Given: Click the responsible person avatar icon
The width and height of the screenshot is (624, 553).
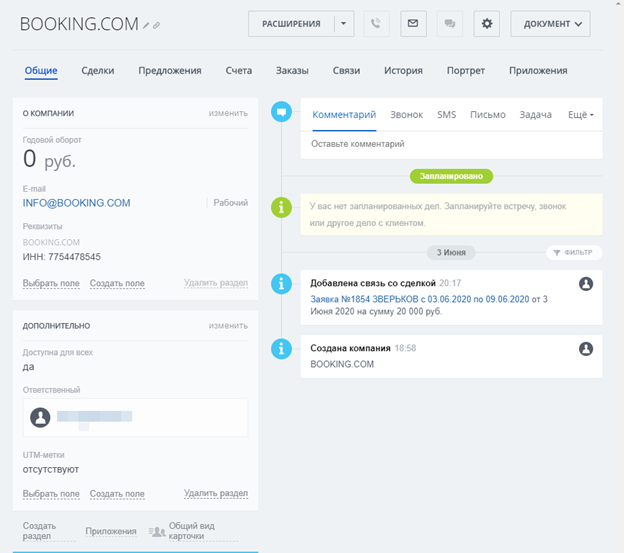Looking at the screenshot, I should tap(40, 417).
